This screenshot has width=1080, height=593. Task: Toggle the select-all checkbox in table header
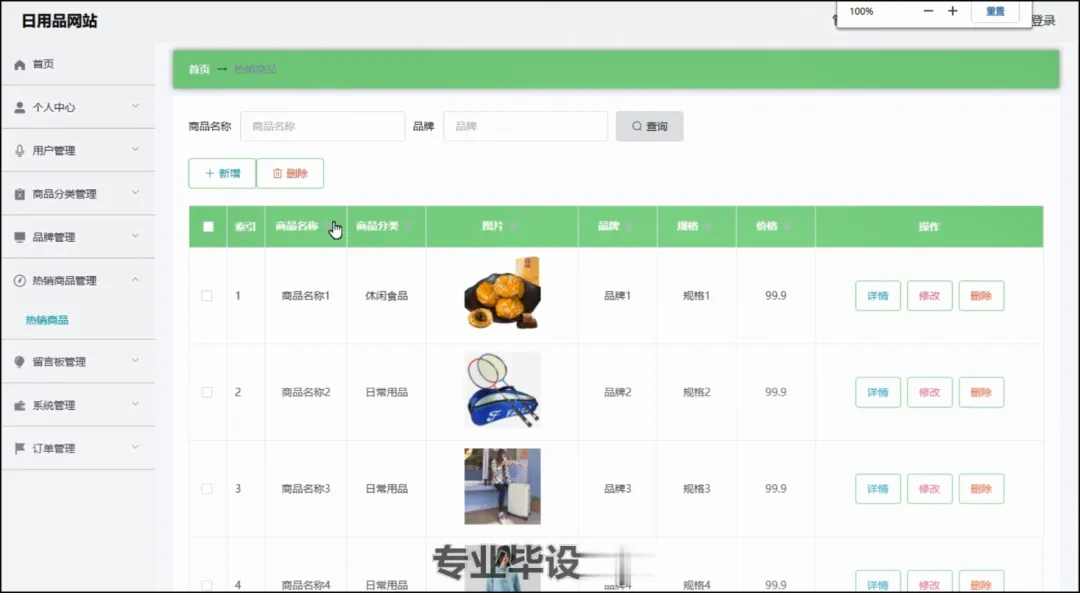[208, 227]
